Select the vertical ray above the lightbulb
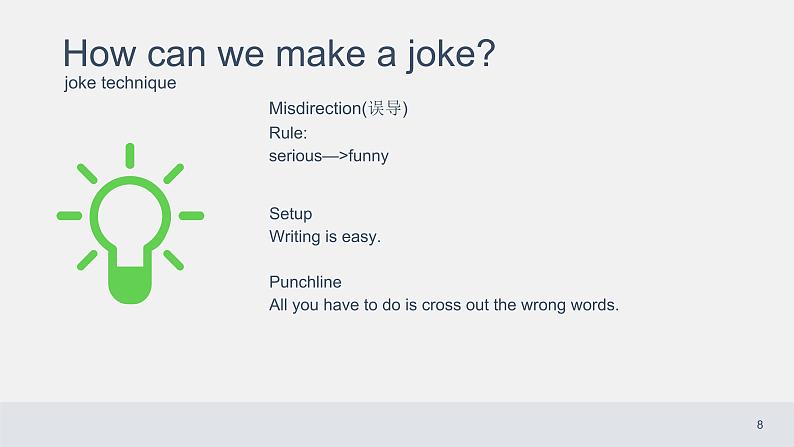 pos(130,155)
